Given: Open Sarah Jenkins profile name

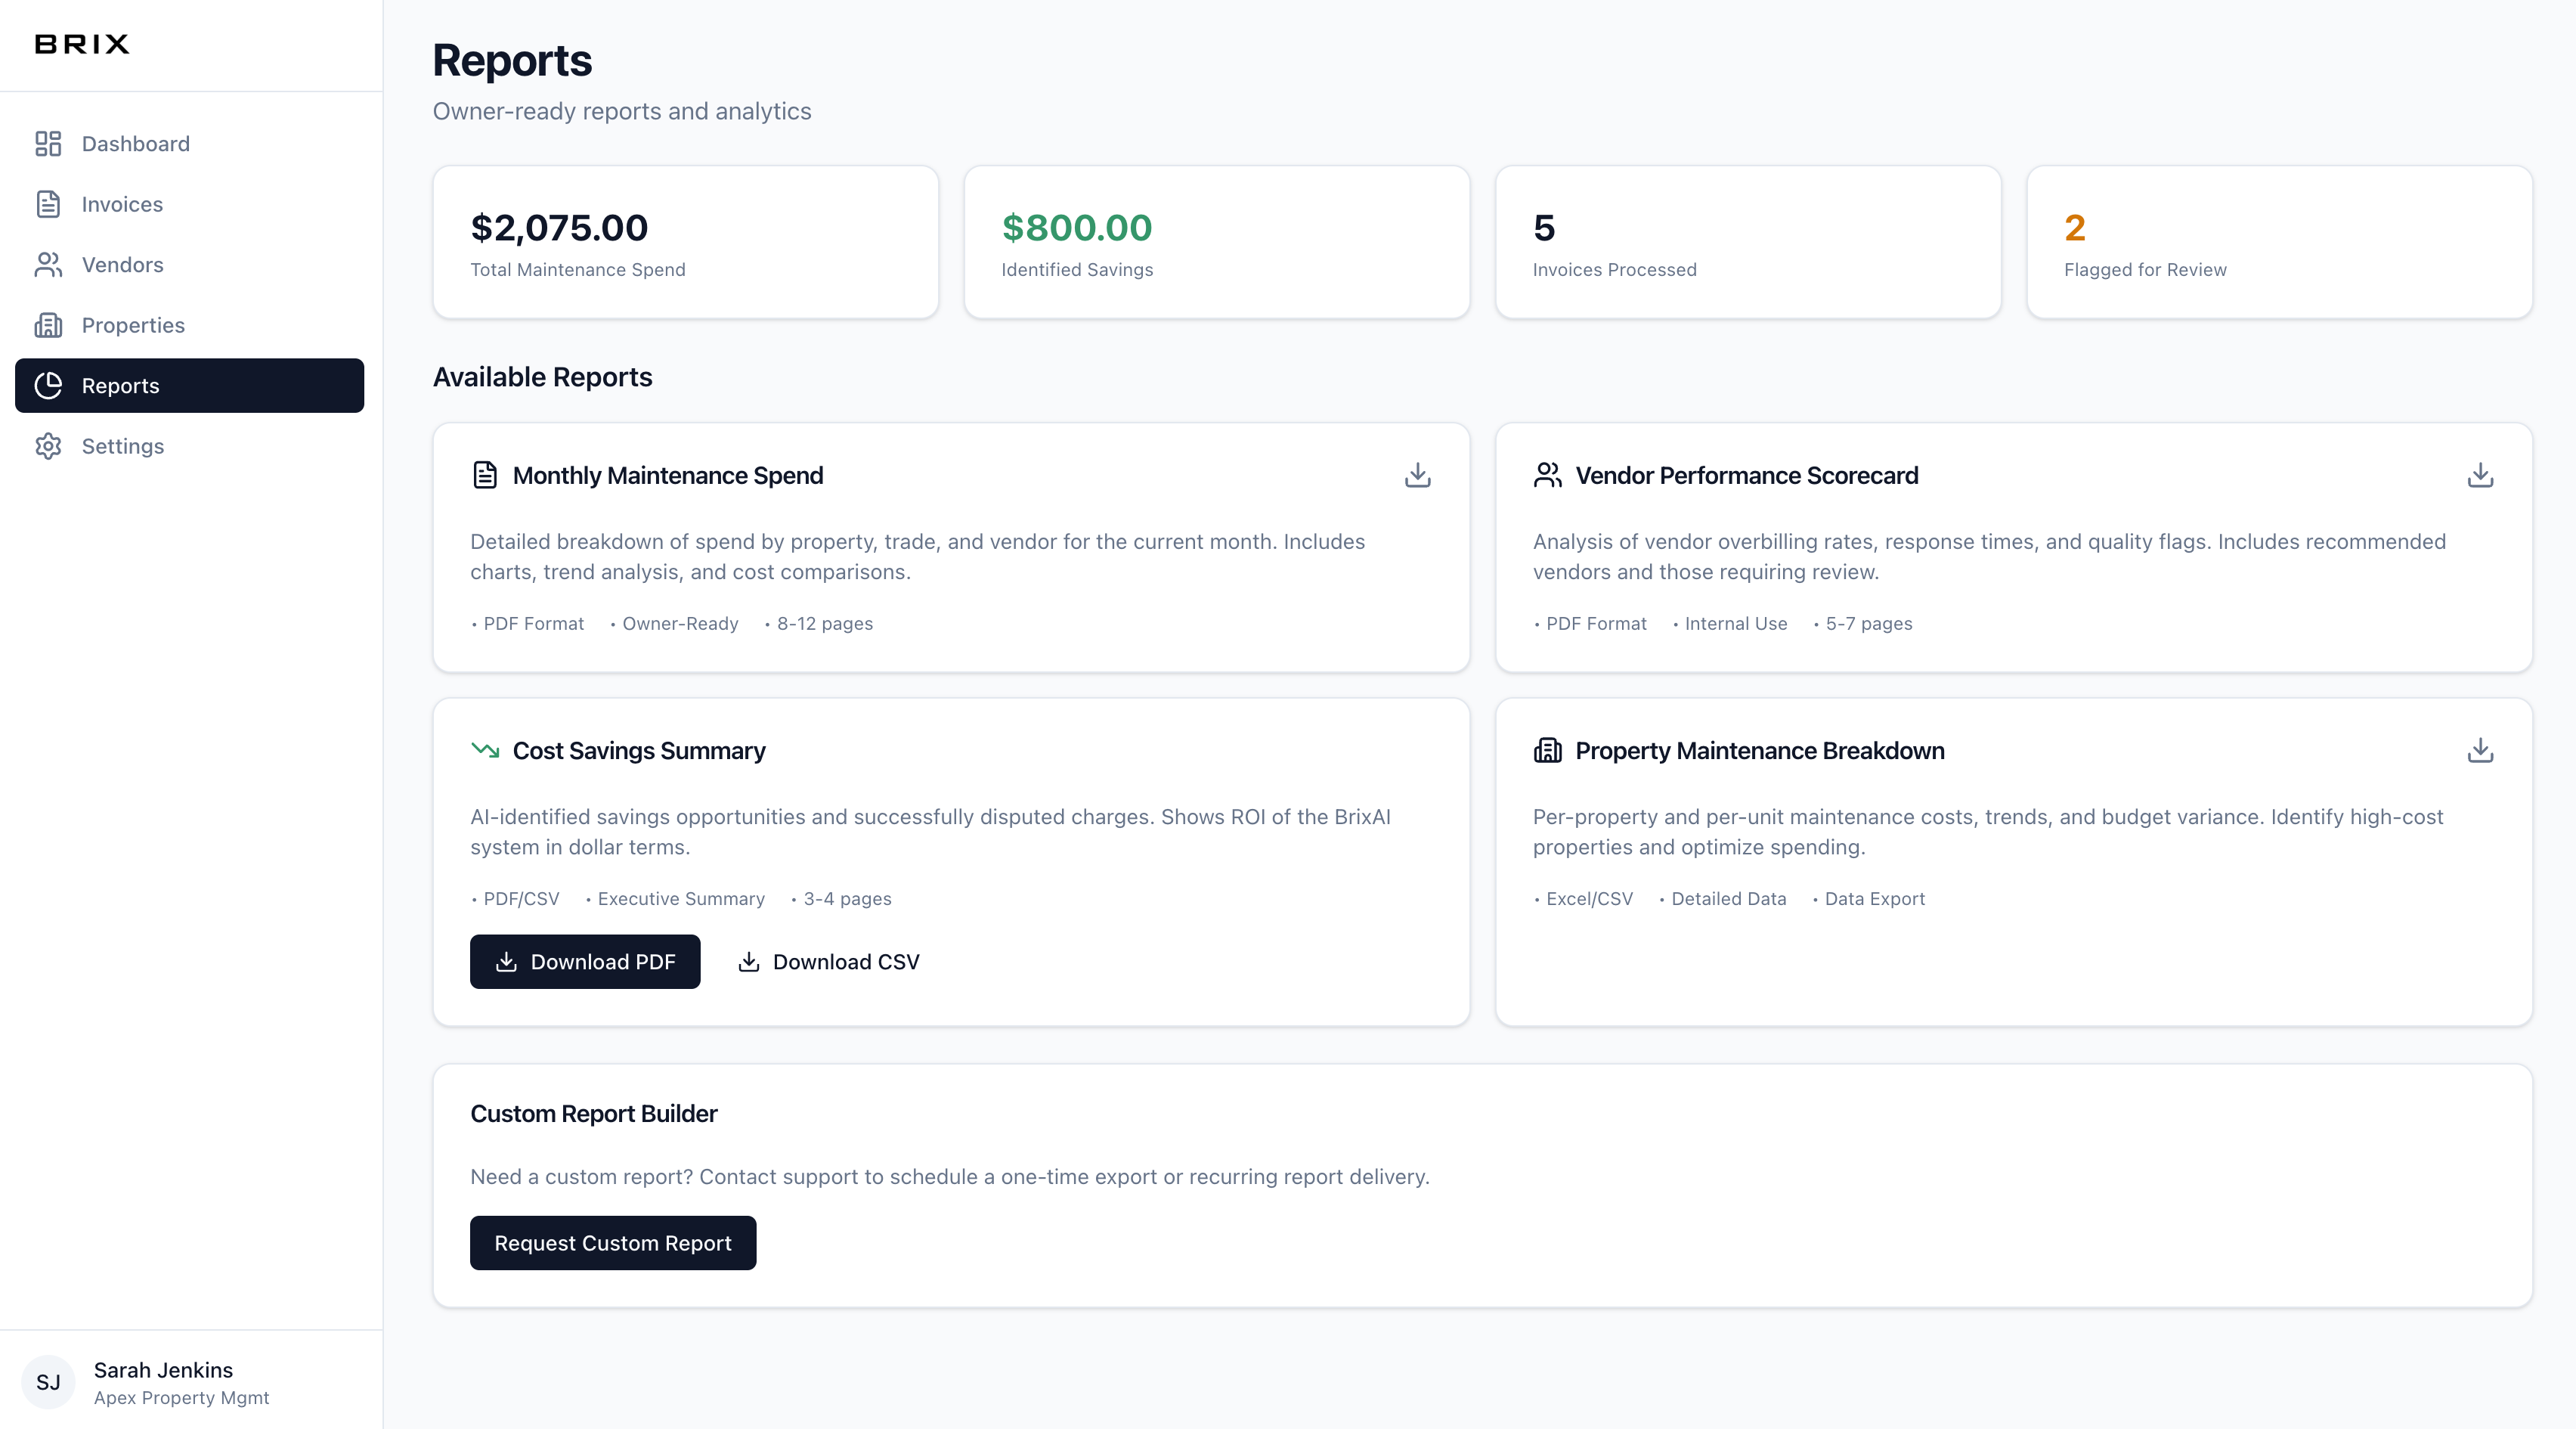Looking at the screenshot, I should coord(163,1370).
